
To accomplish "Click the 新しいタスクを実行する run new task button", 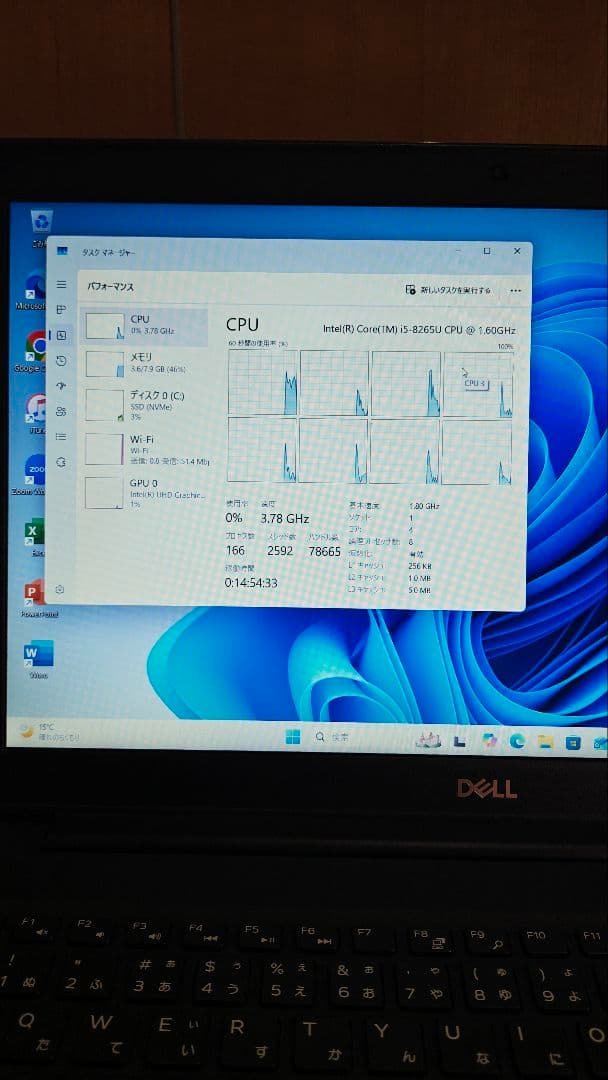I will 448,290.
